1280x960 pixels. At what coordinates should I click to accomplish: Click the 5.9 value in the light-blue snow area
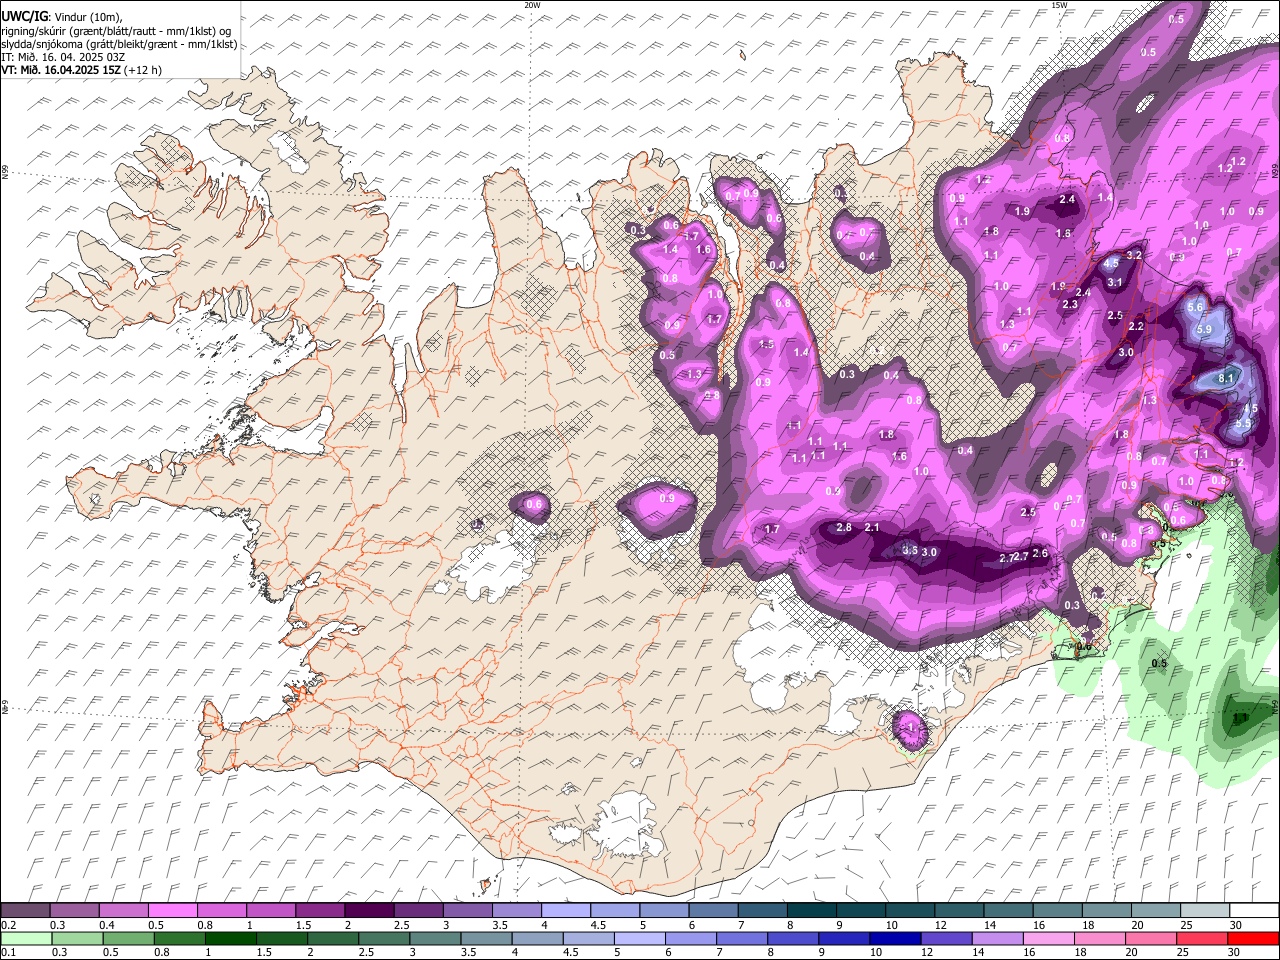[1204, 329]
